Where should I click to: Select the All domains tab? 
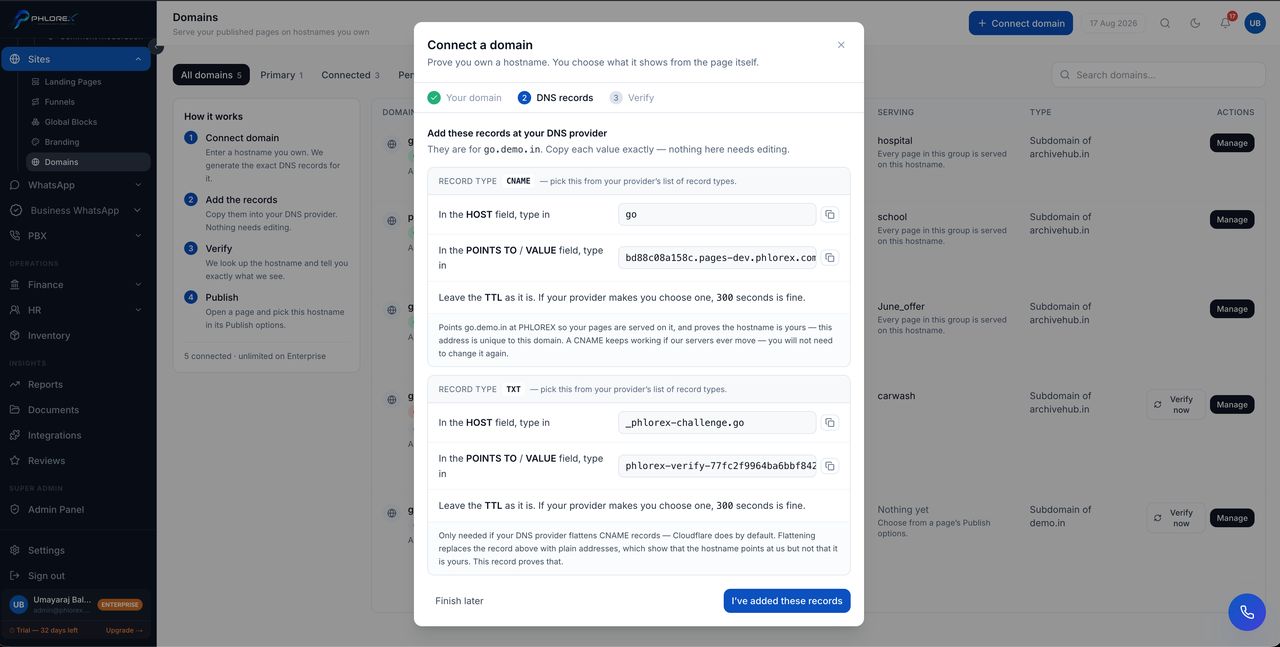point(211,75)
